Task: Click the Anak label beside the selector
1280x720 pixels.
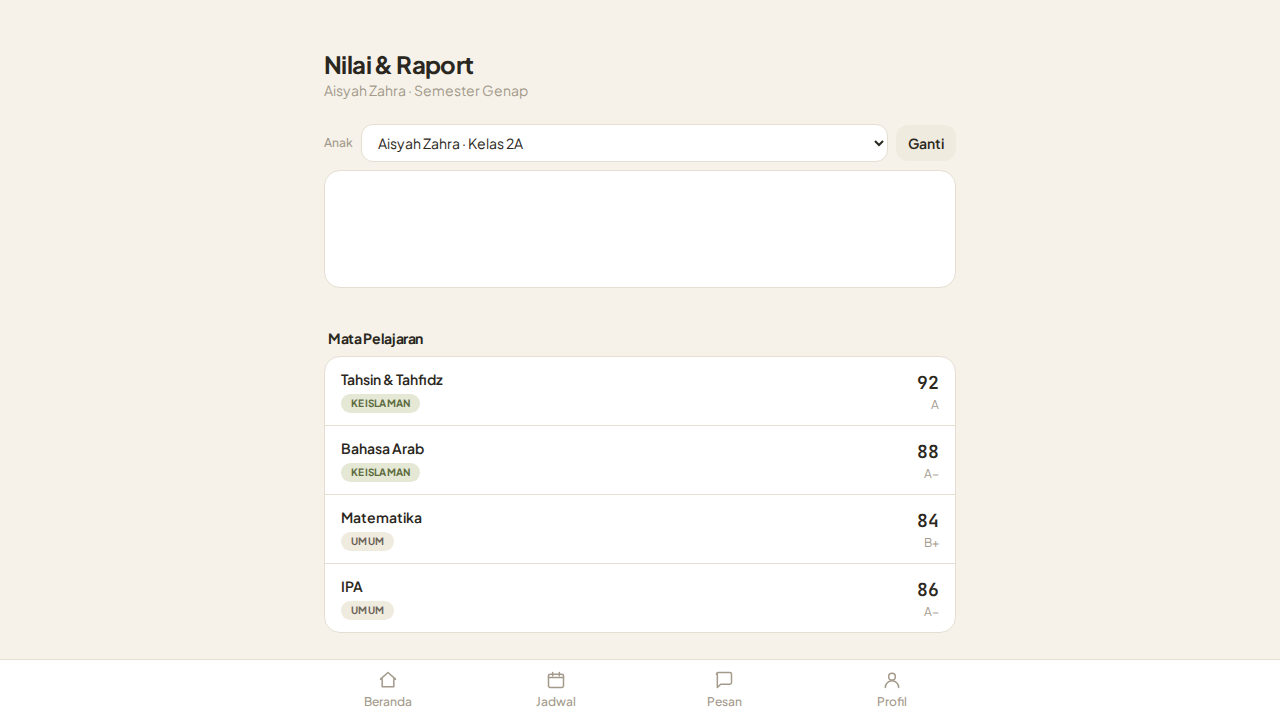Action: pyautogui.click(x=338, y=143)
